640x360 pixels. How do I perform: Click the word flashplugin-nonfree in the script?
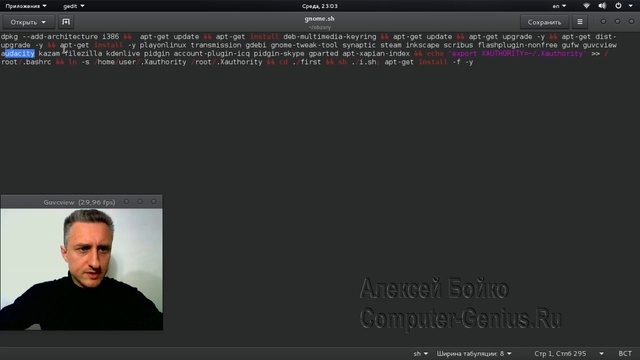[518, 45]
